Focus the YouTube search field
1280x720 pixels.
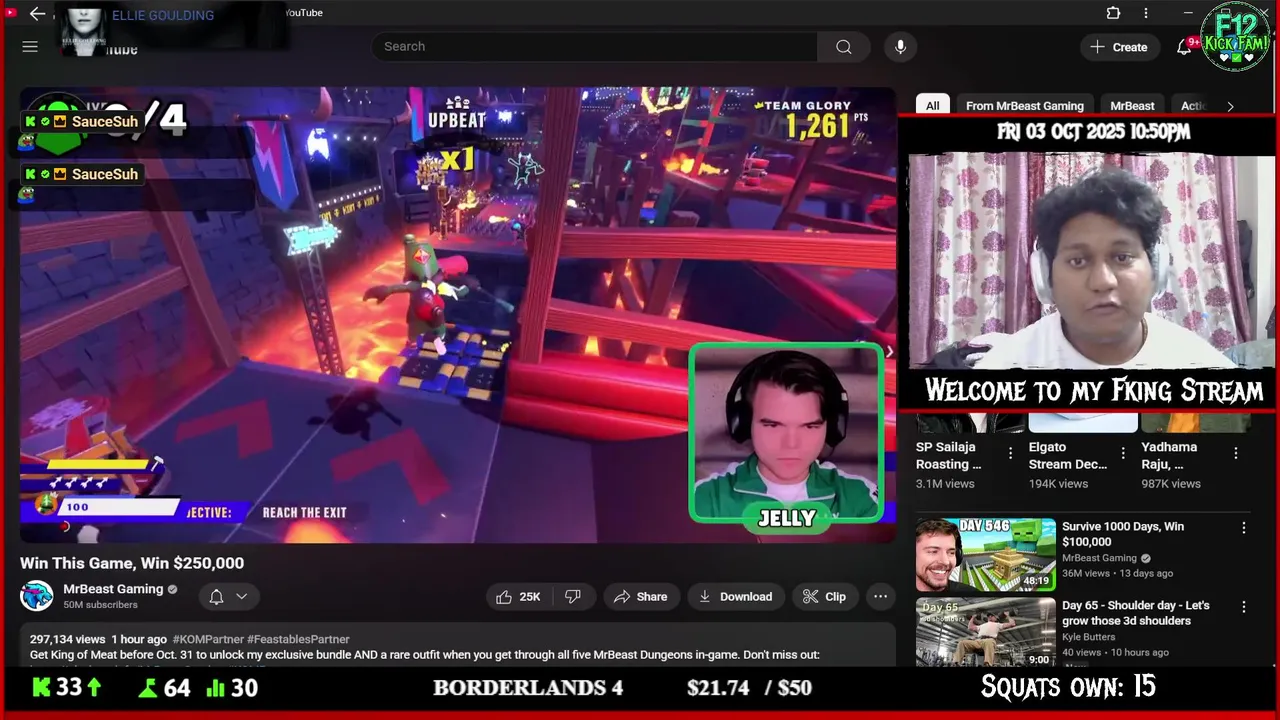coord(594,47)
